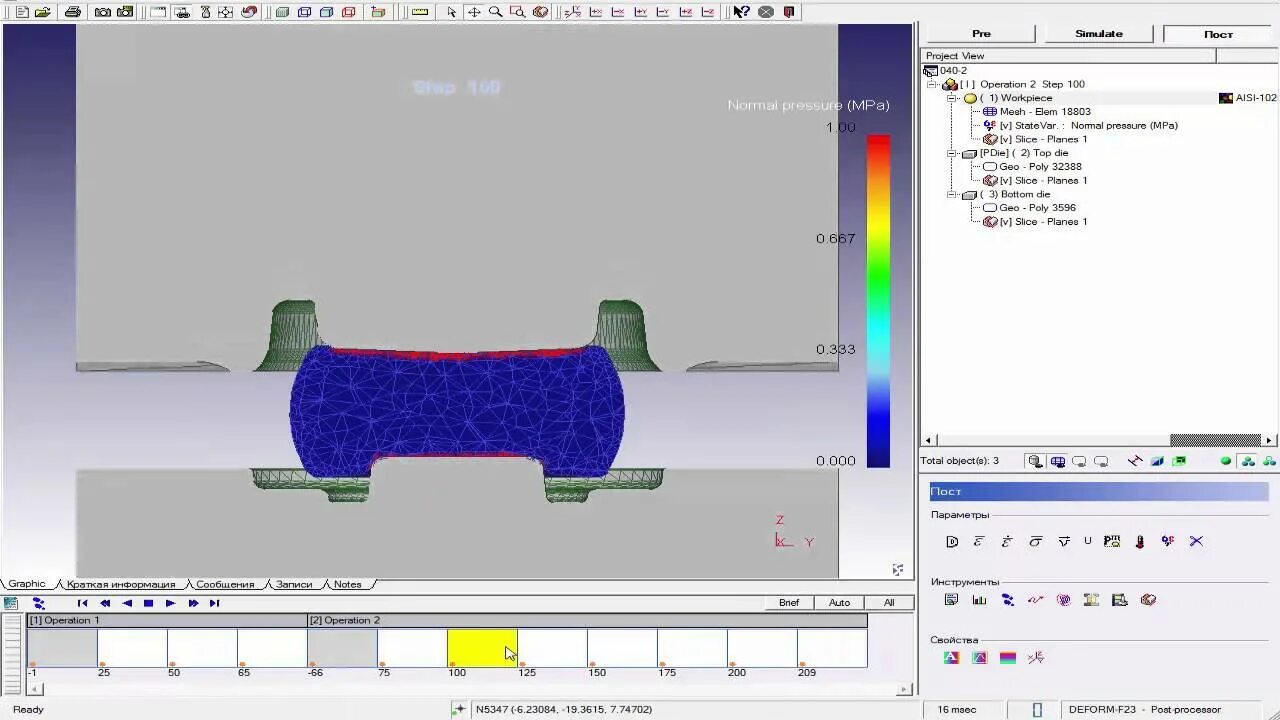The height and width of the screenshot is (720, 1280).
Task: Open the slicing cube tool in Инструменты
Action: tap(1148, 600)
